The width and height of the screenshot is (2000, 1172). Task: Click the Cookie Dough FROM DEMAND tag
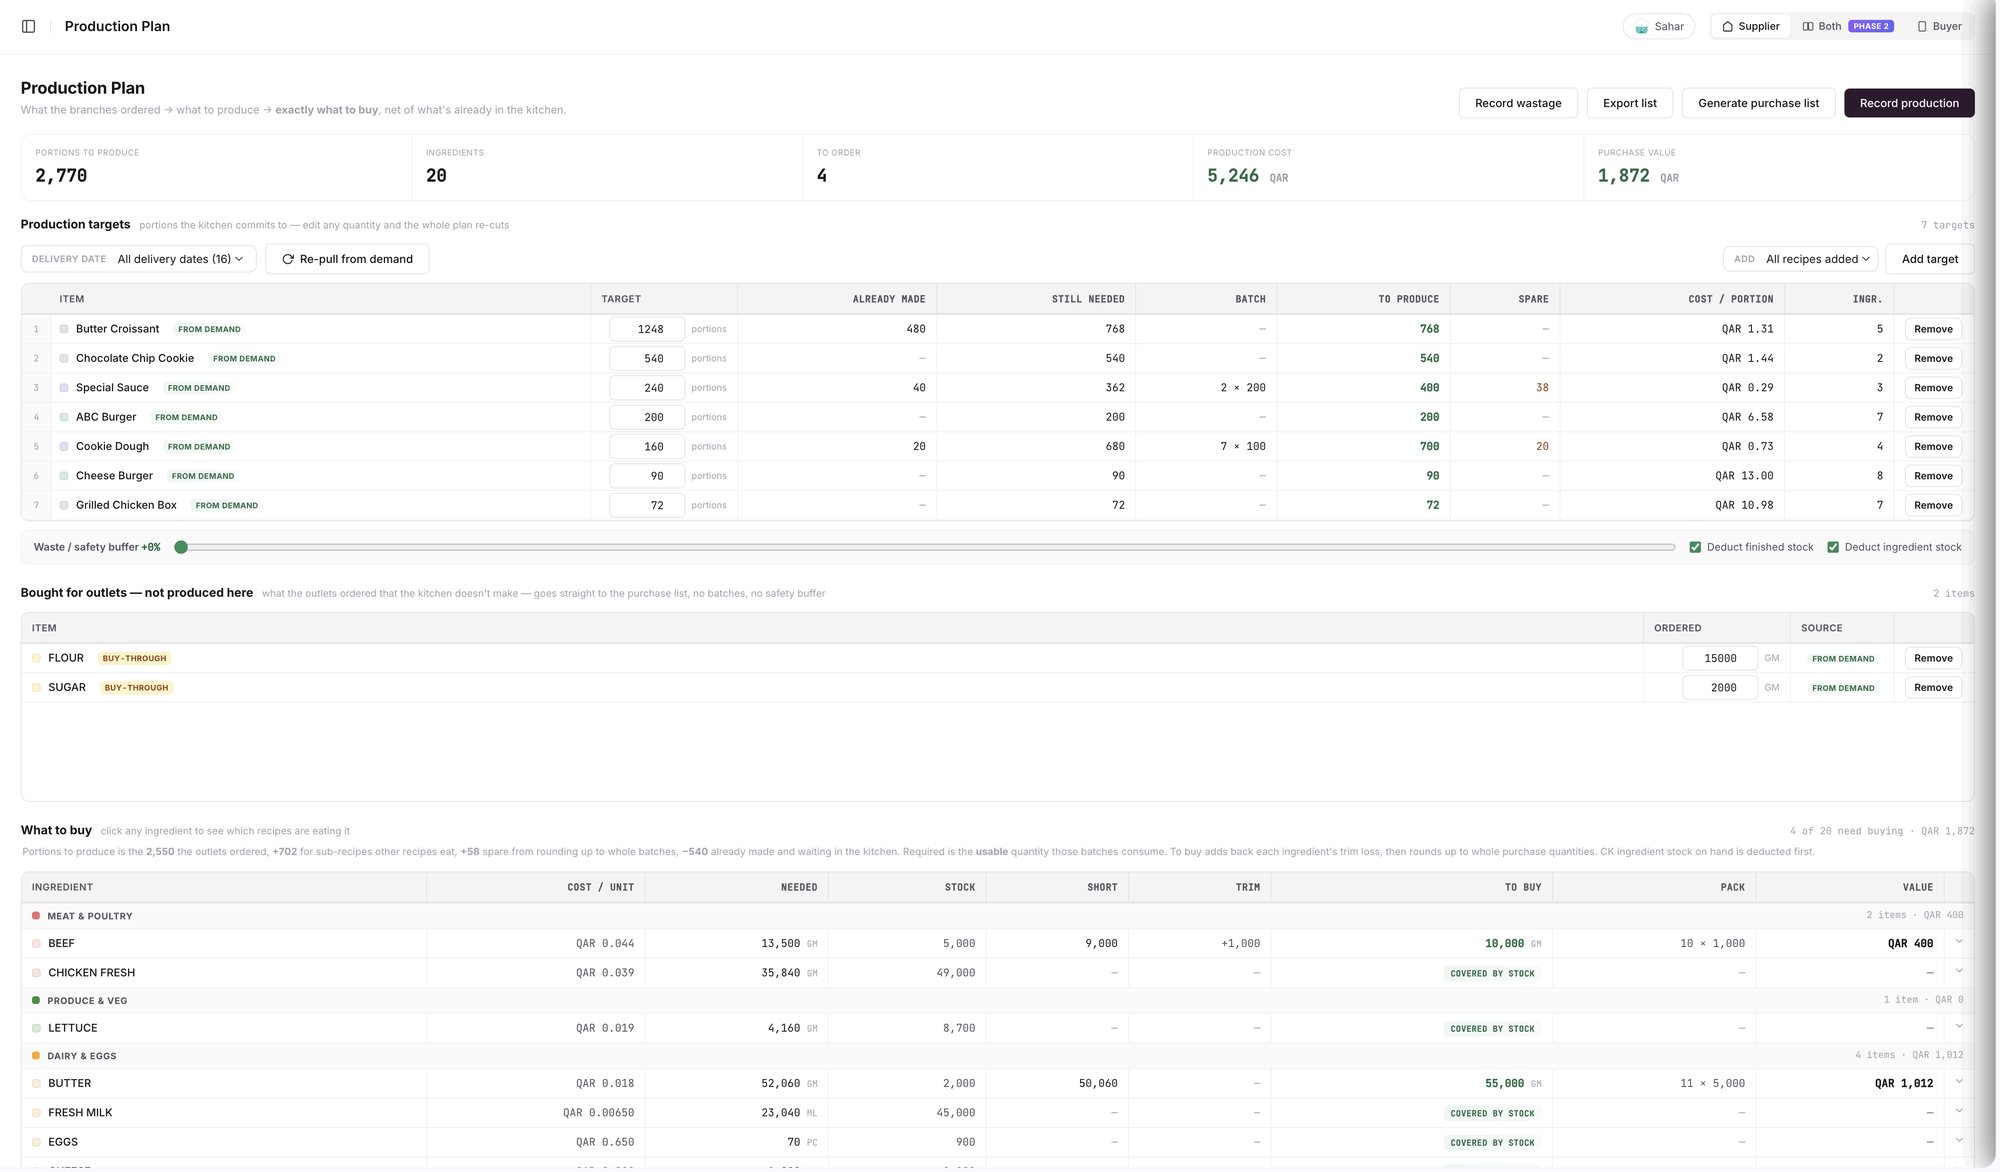click(199, 447)
